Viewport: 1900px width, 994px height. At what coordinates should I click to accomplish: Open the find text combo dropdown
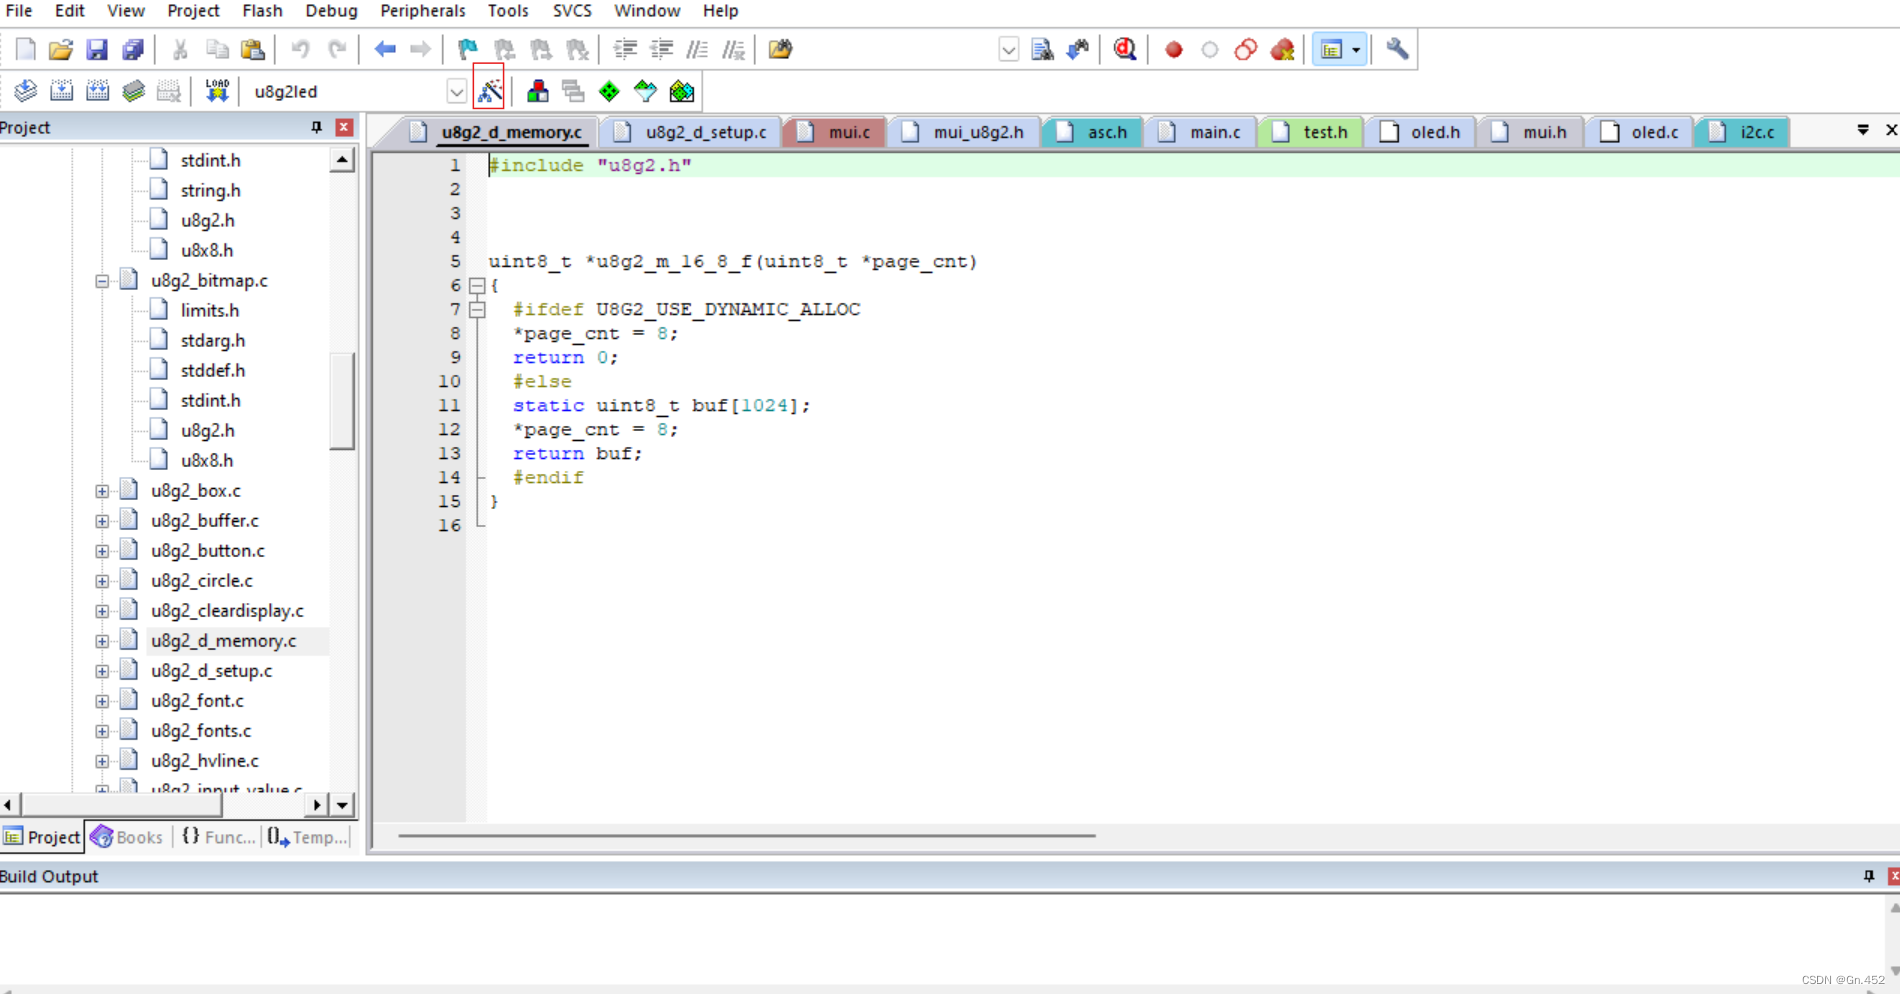coord(1009,50)
